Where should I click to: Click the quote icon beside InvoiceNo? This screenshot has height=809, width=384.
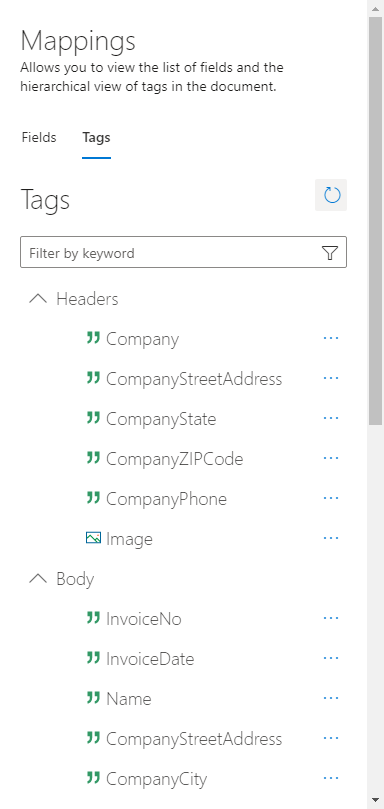tap(93, 618)
